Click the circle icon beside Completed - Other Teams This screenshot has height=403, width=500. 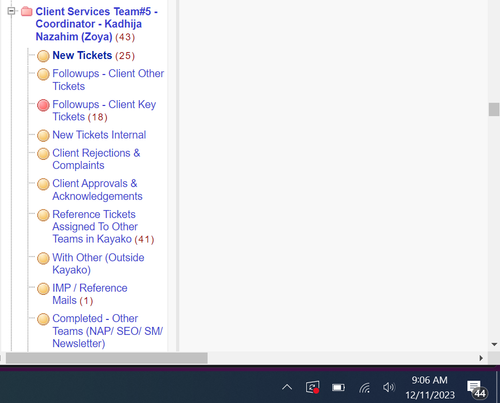(x=43, y=319)
